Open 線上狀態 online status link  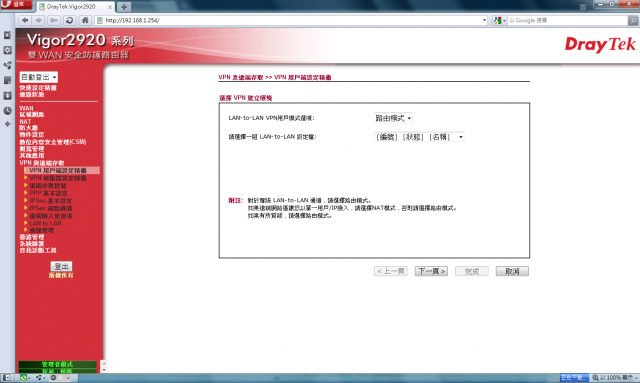click(32, 94)
